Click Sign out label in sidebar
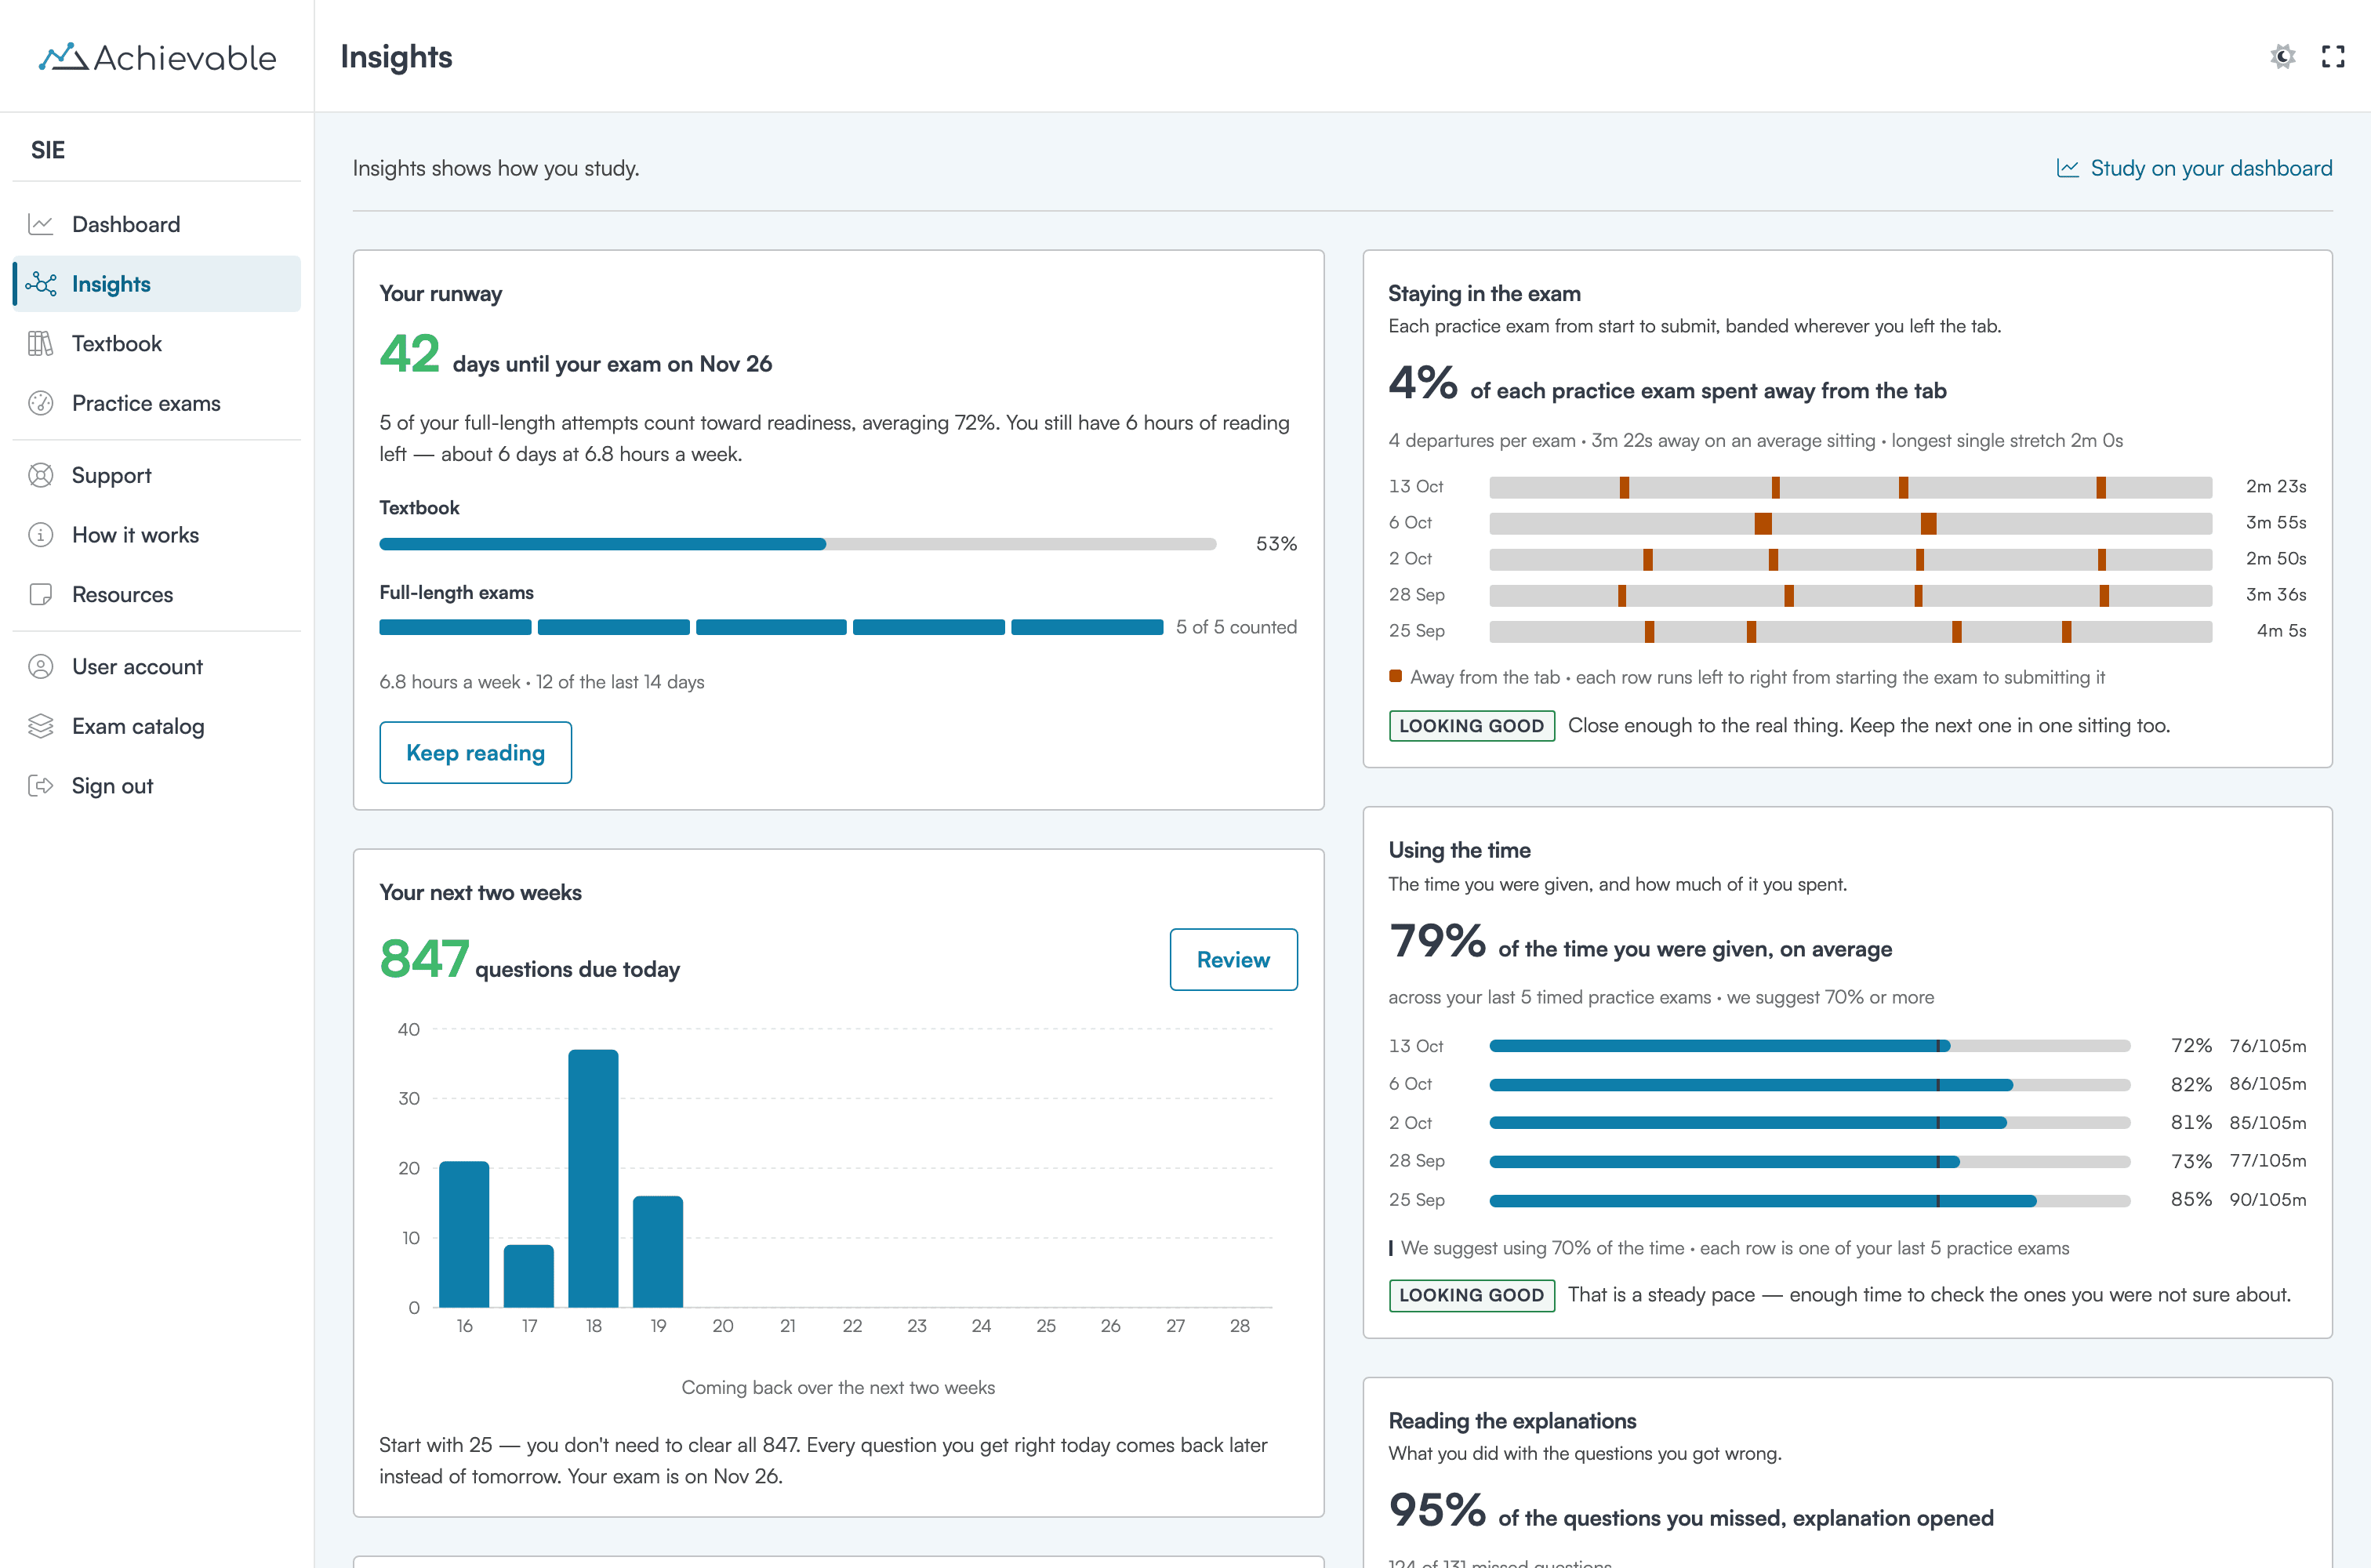2371x1568 pixels. 112,786
